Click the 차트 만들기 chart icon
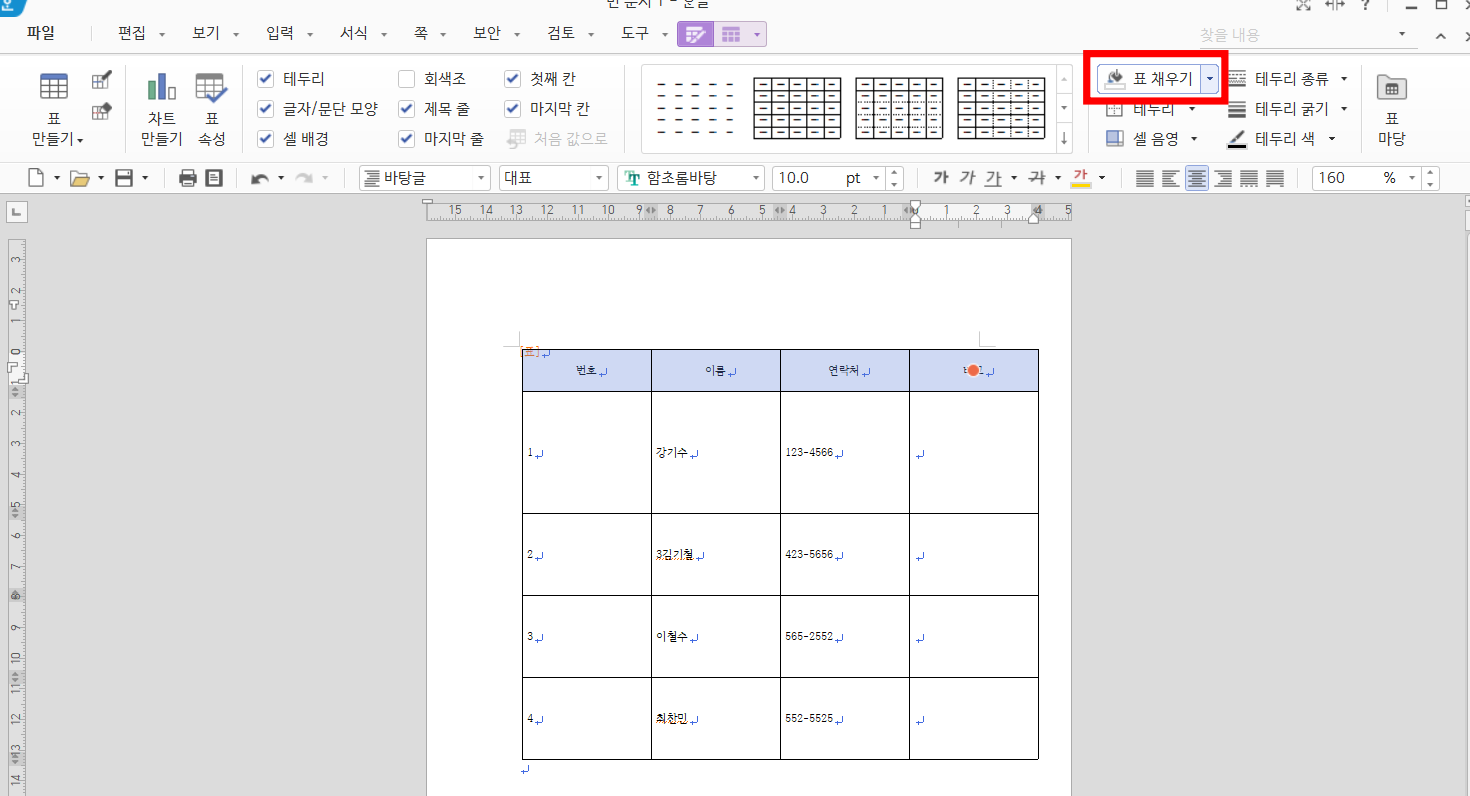Viewport: 1470px width, 796px height. (x=161, y=87)
